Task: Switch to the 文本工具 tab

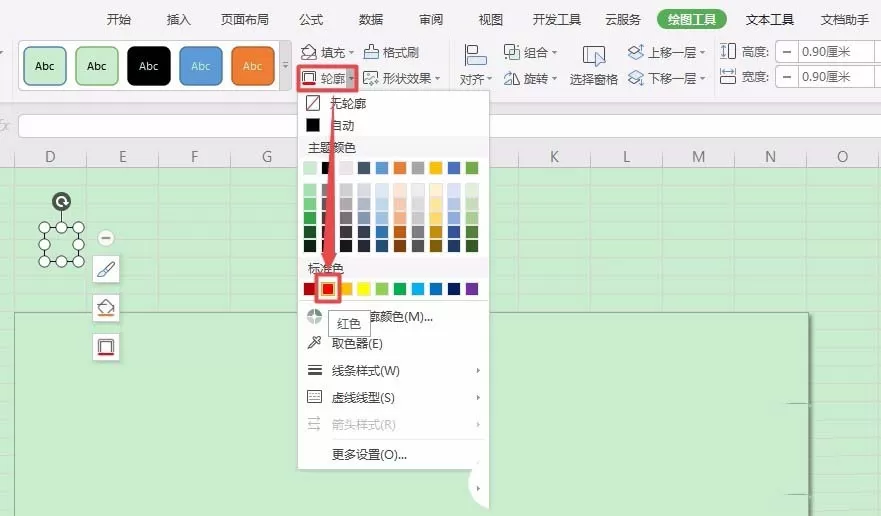Action: coord(769,20)
